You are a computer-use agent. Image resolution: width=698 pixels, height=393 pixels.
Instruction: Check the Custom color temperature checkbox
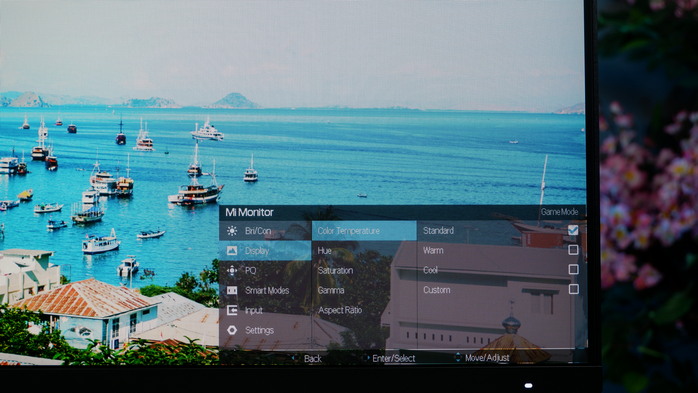[573, 289]
